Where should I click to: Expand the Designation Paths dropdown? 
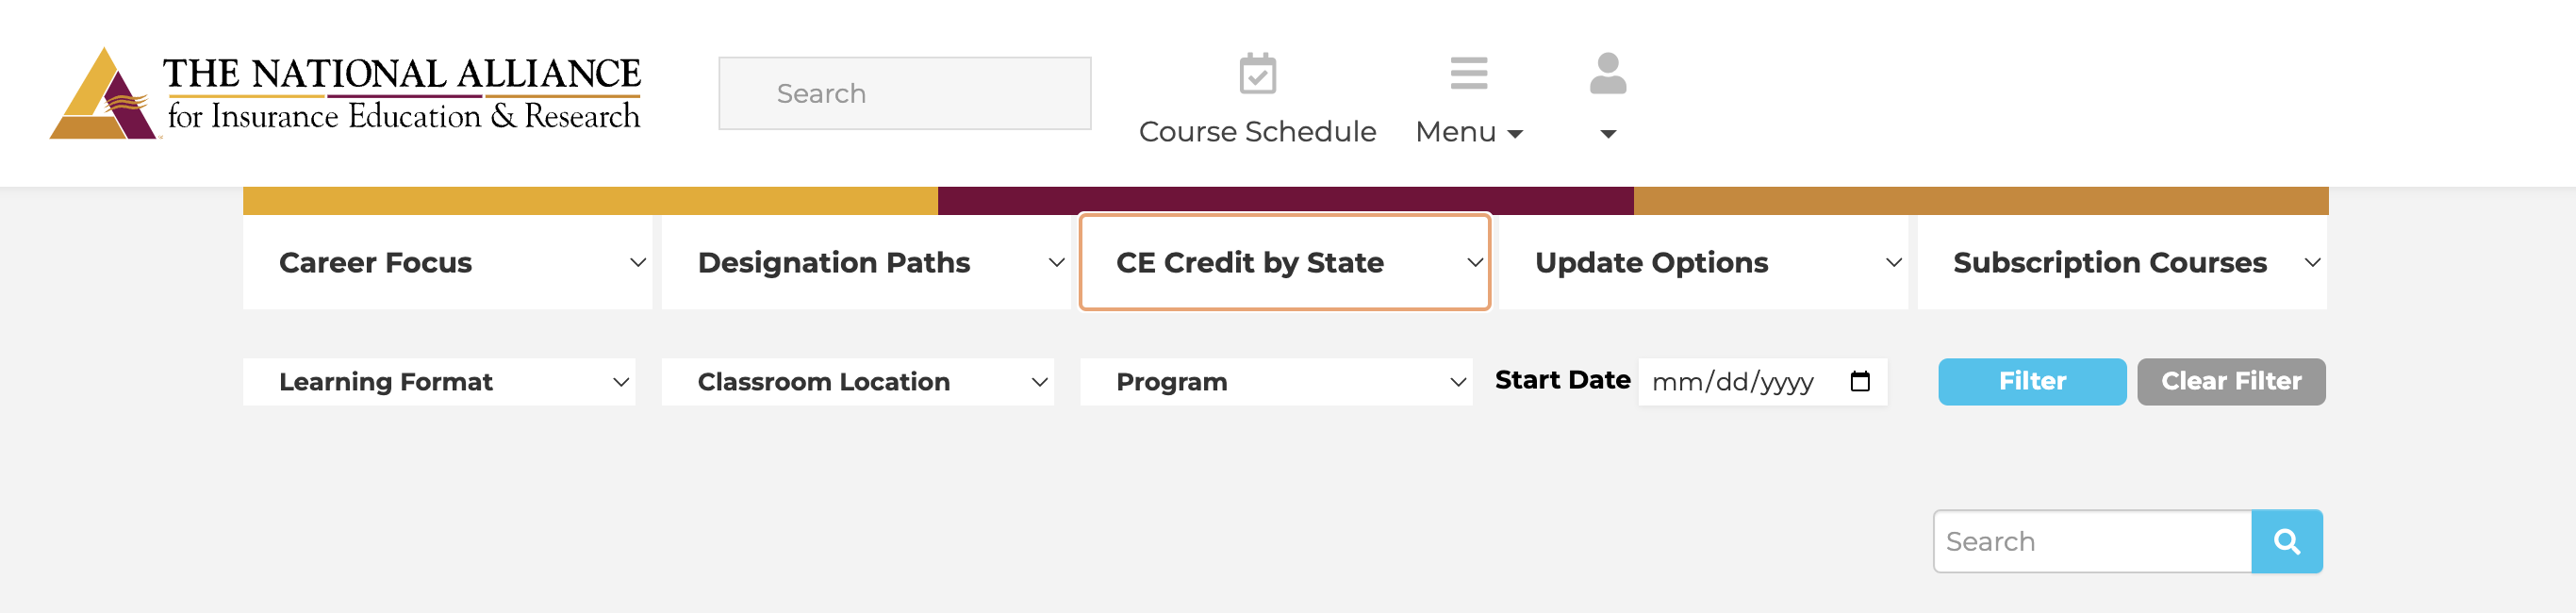[x=866, y=262]
